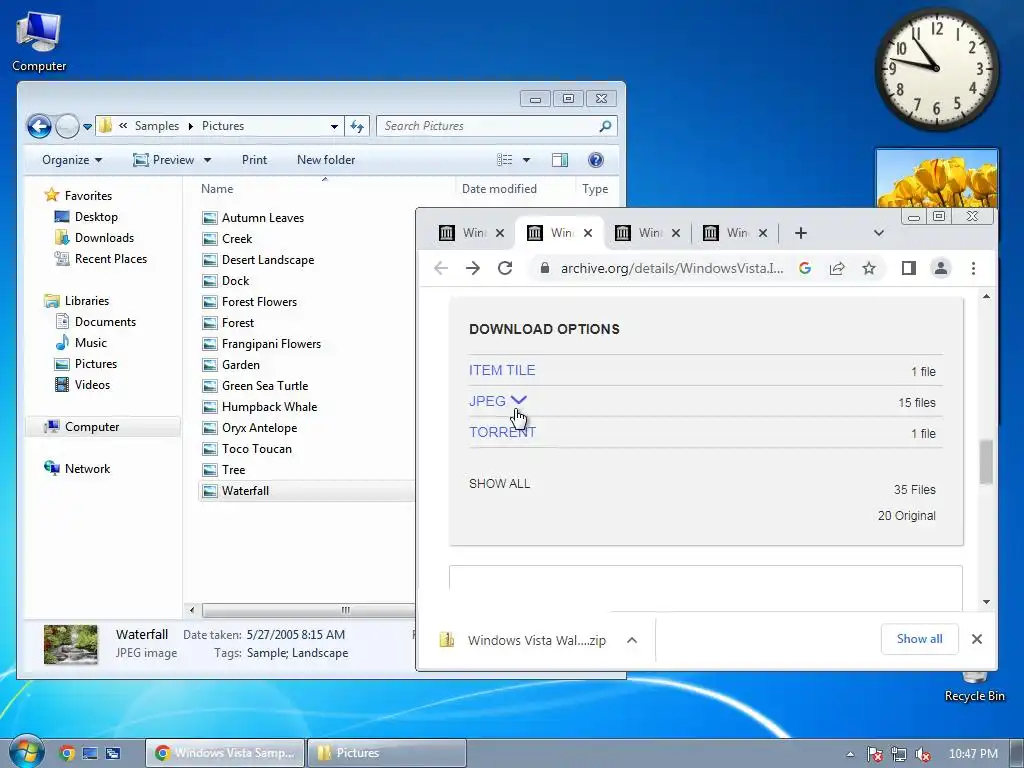Click the ITEM TILE download link
The height and width of the screenshot is (768, 1024).
coord(502,370)
